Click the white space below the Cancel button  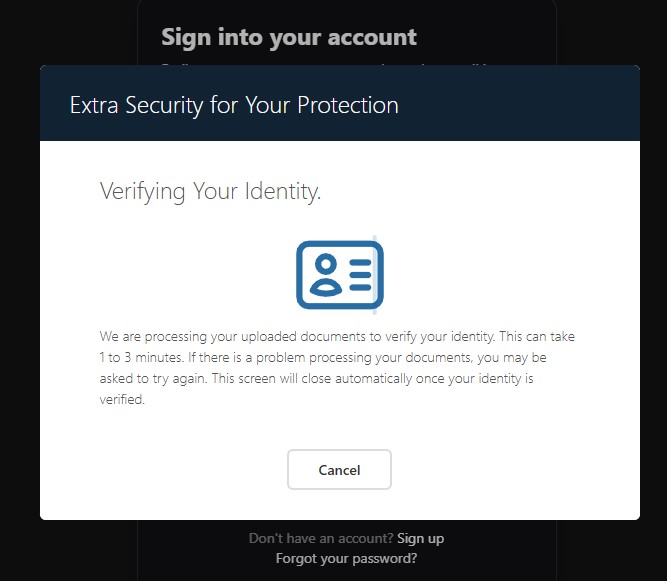point(339,505)
